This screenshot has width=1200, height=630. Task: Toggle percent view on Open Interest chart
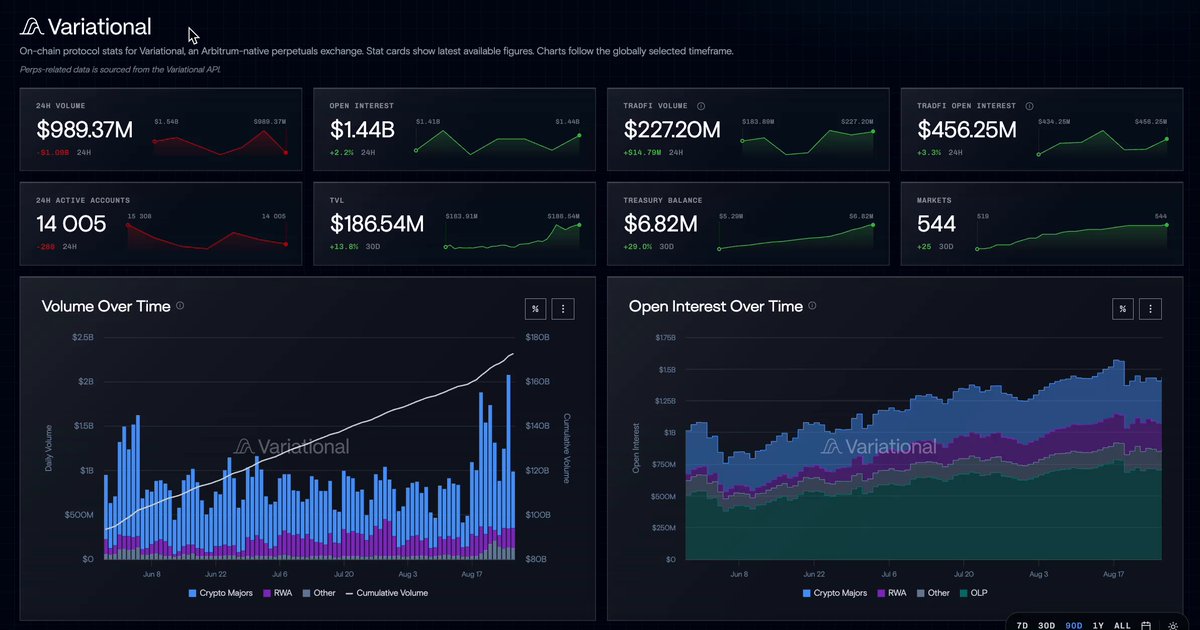[1123, 309]
